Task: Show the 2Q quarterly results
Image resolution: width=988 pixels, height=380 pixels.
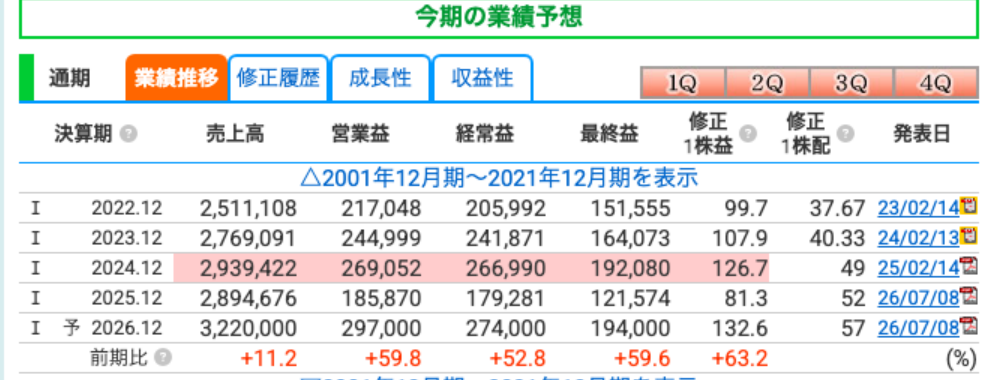Action: point(767,84)
